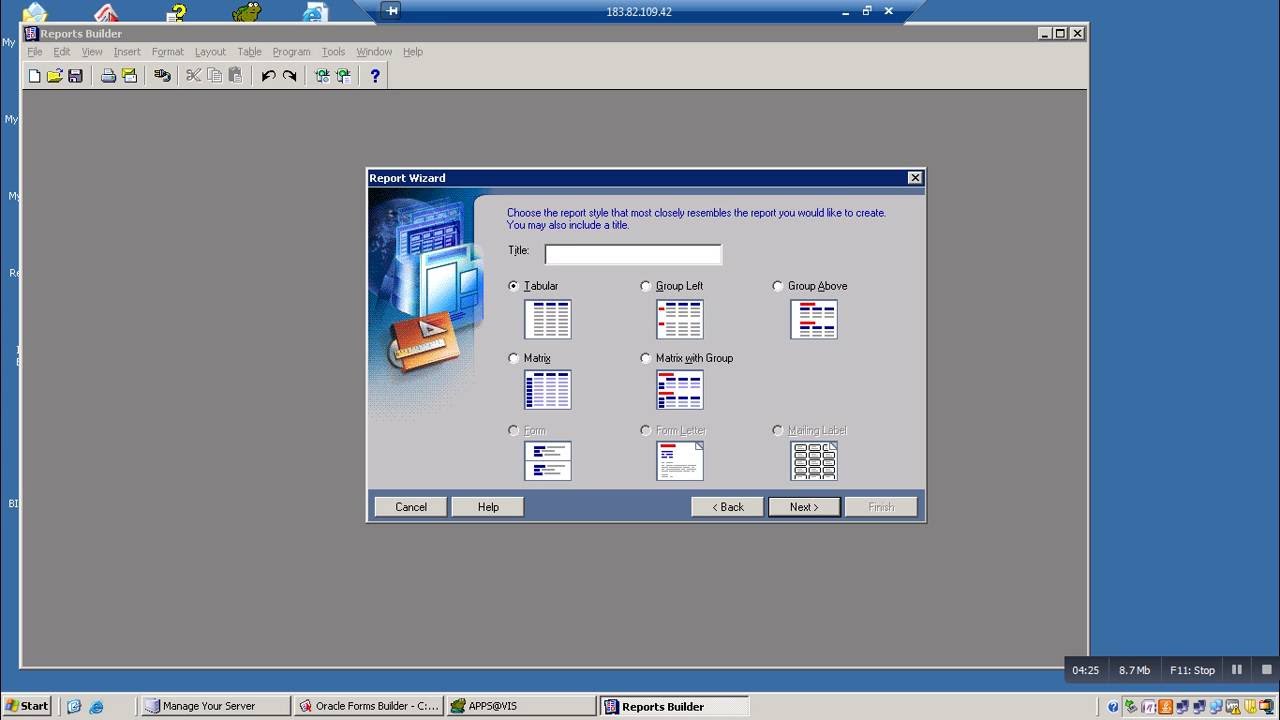Switch to Oracle Forms Builder taskbar window
Image resolution: width=1280 pixels, height=720 pixels.
(x=368, y=706)
